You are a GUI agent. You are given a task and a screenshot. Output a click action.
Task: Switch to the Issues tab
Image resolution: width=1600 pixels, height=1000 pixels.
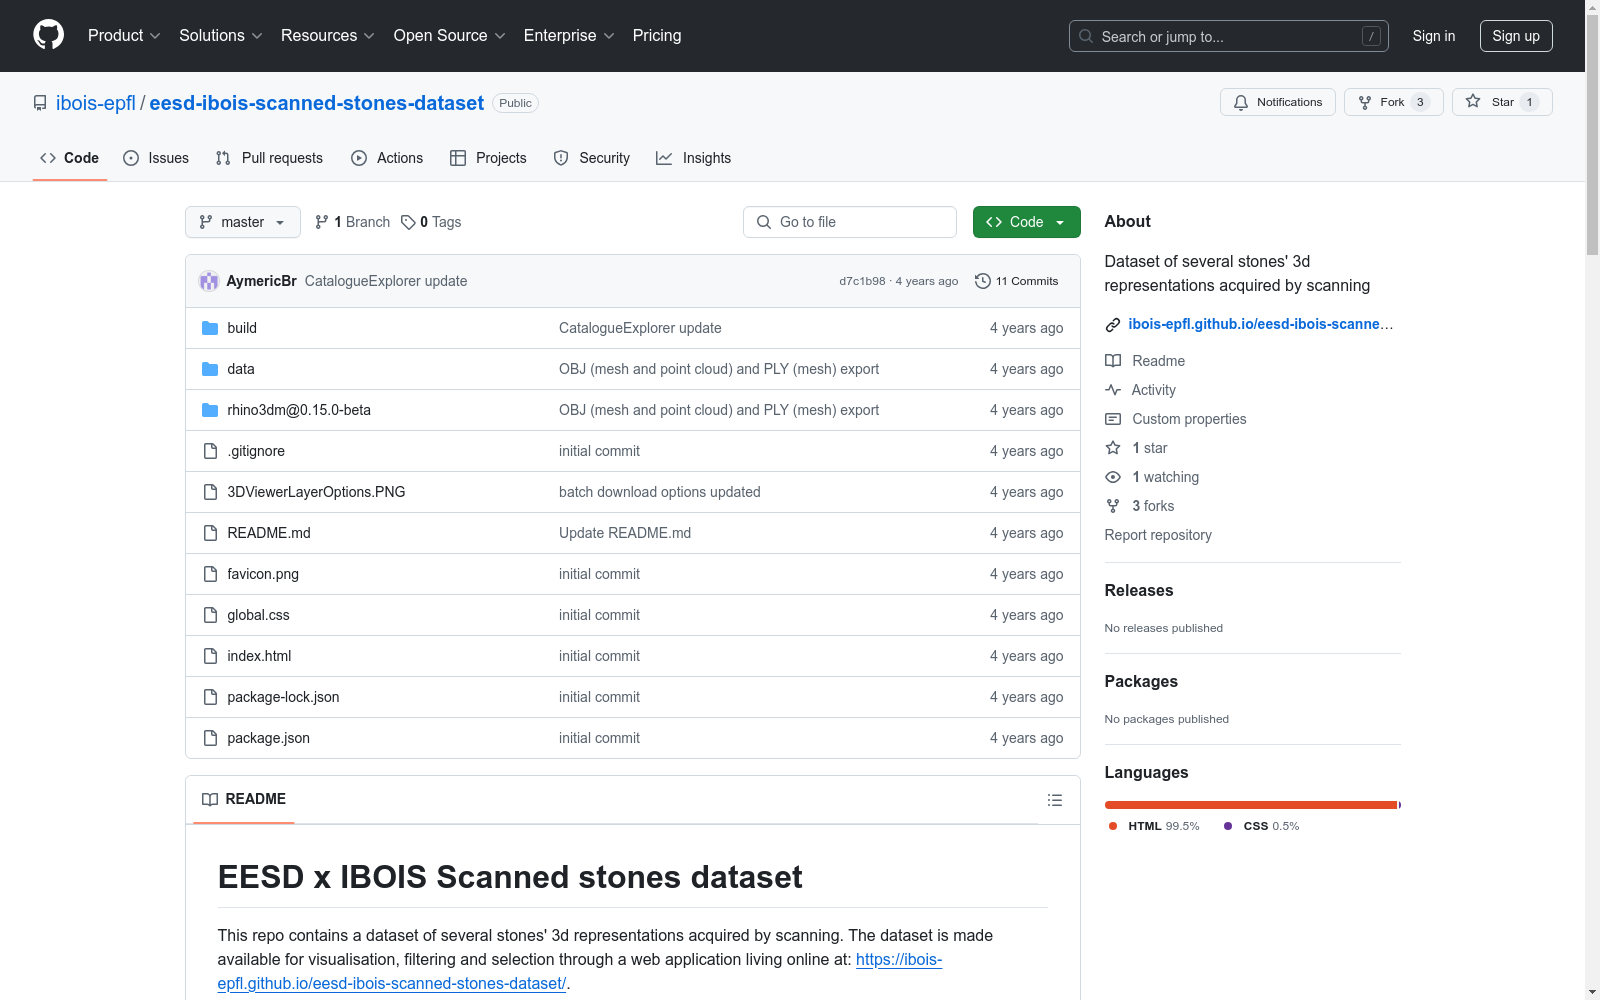156,158
